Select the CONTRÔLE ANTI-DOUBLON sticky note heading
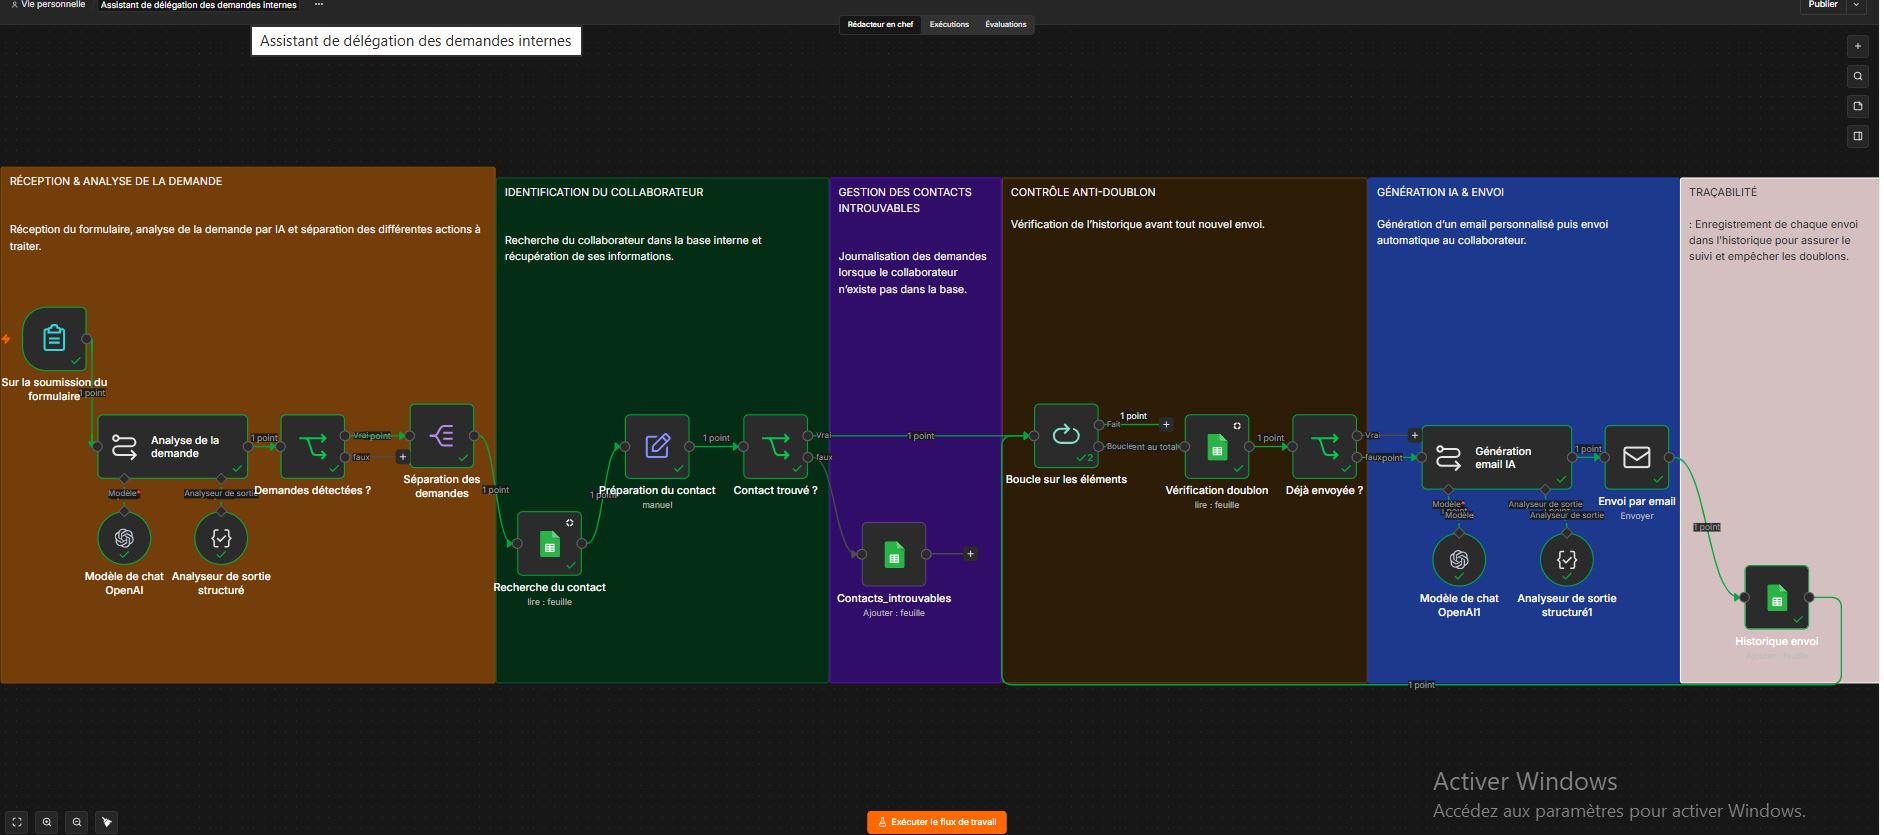Image resolution: width=1884 pixels, height=835 pixels. tap(1083, 192)
